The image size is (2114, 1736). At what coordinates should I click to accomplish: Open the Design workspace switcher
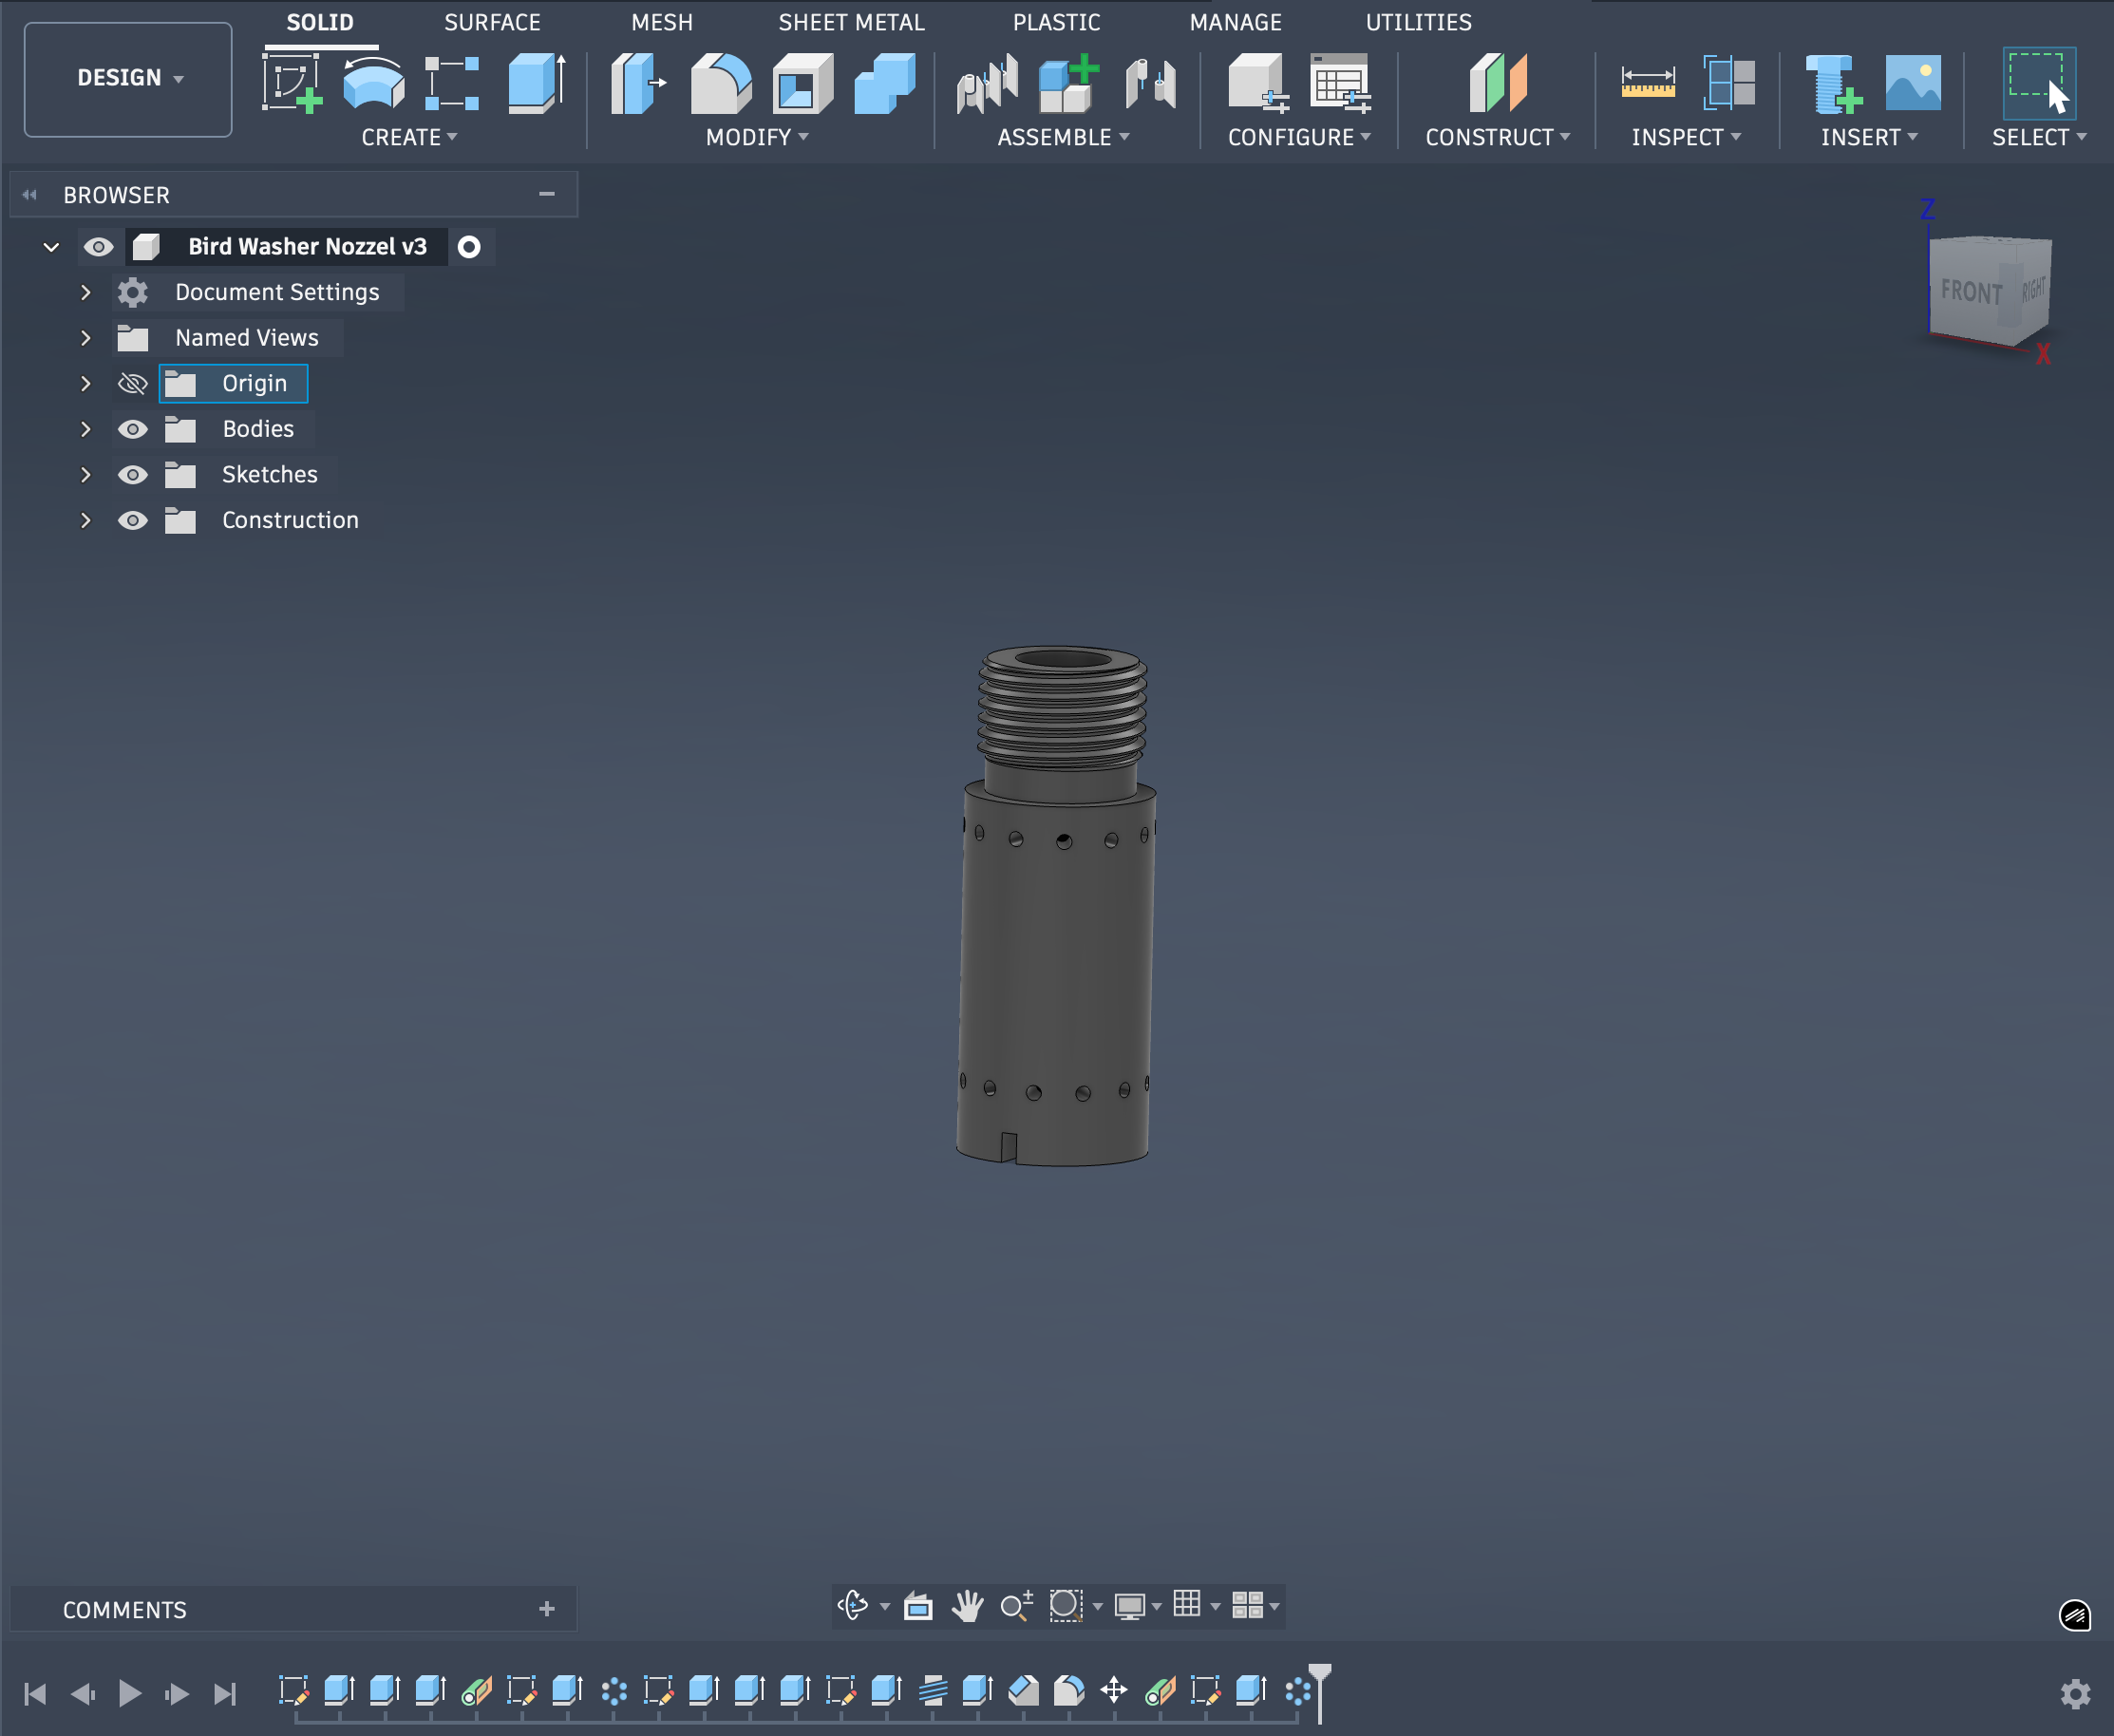pyautogui.click(x=127, y=78)
